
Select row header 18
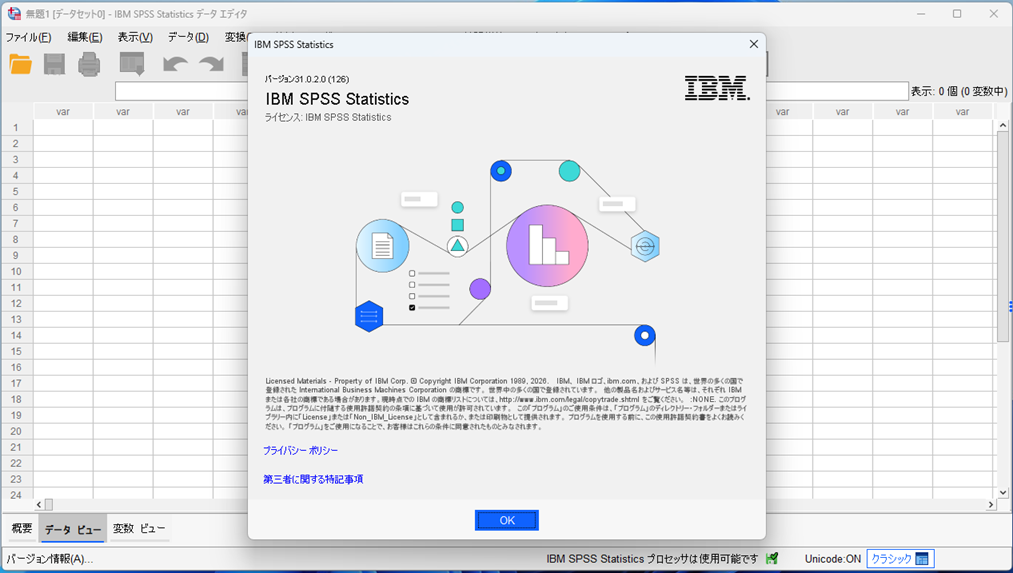16,399
